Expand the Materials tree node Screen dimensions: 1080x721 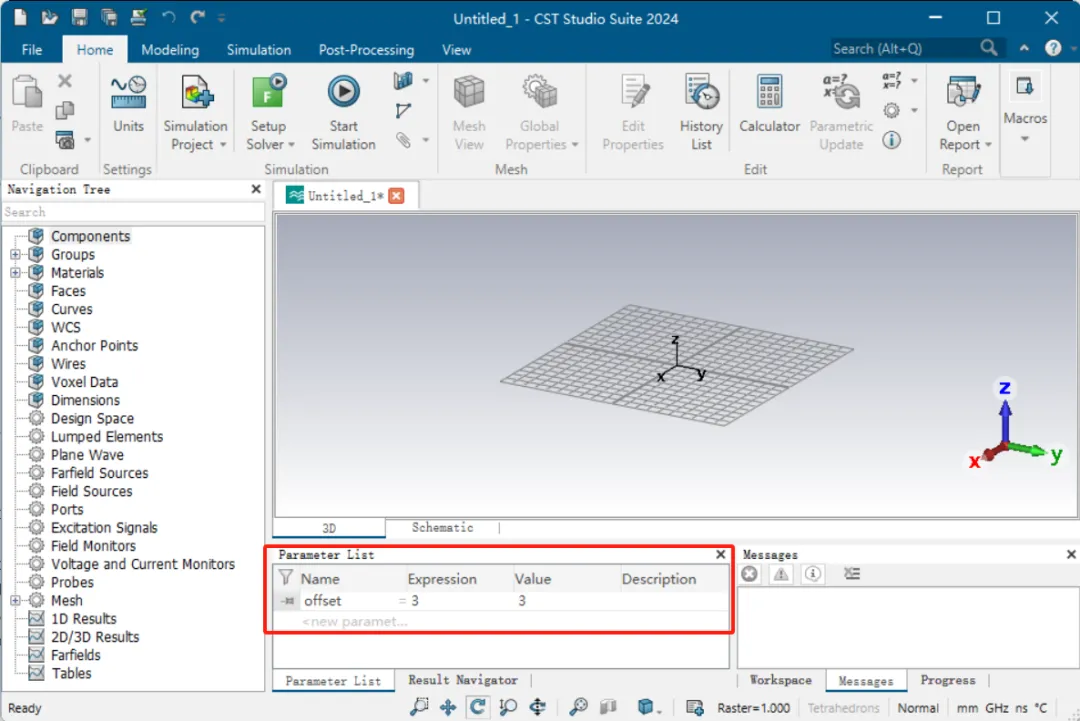[15, 273]
